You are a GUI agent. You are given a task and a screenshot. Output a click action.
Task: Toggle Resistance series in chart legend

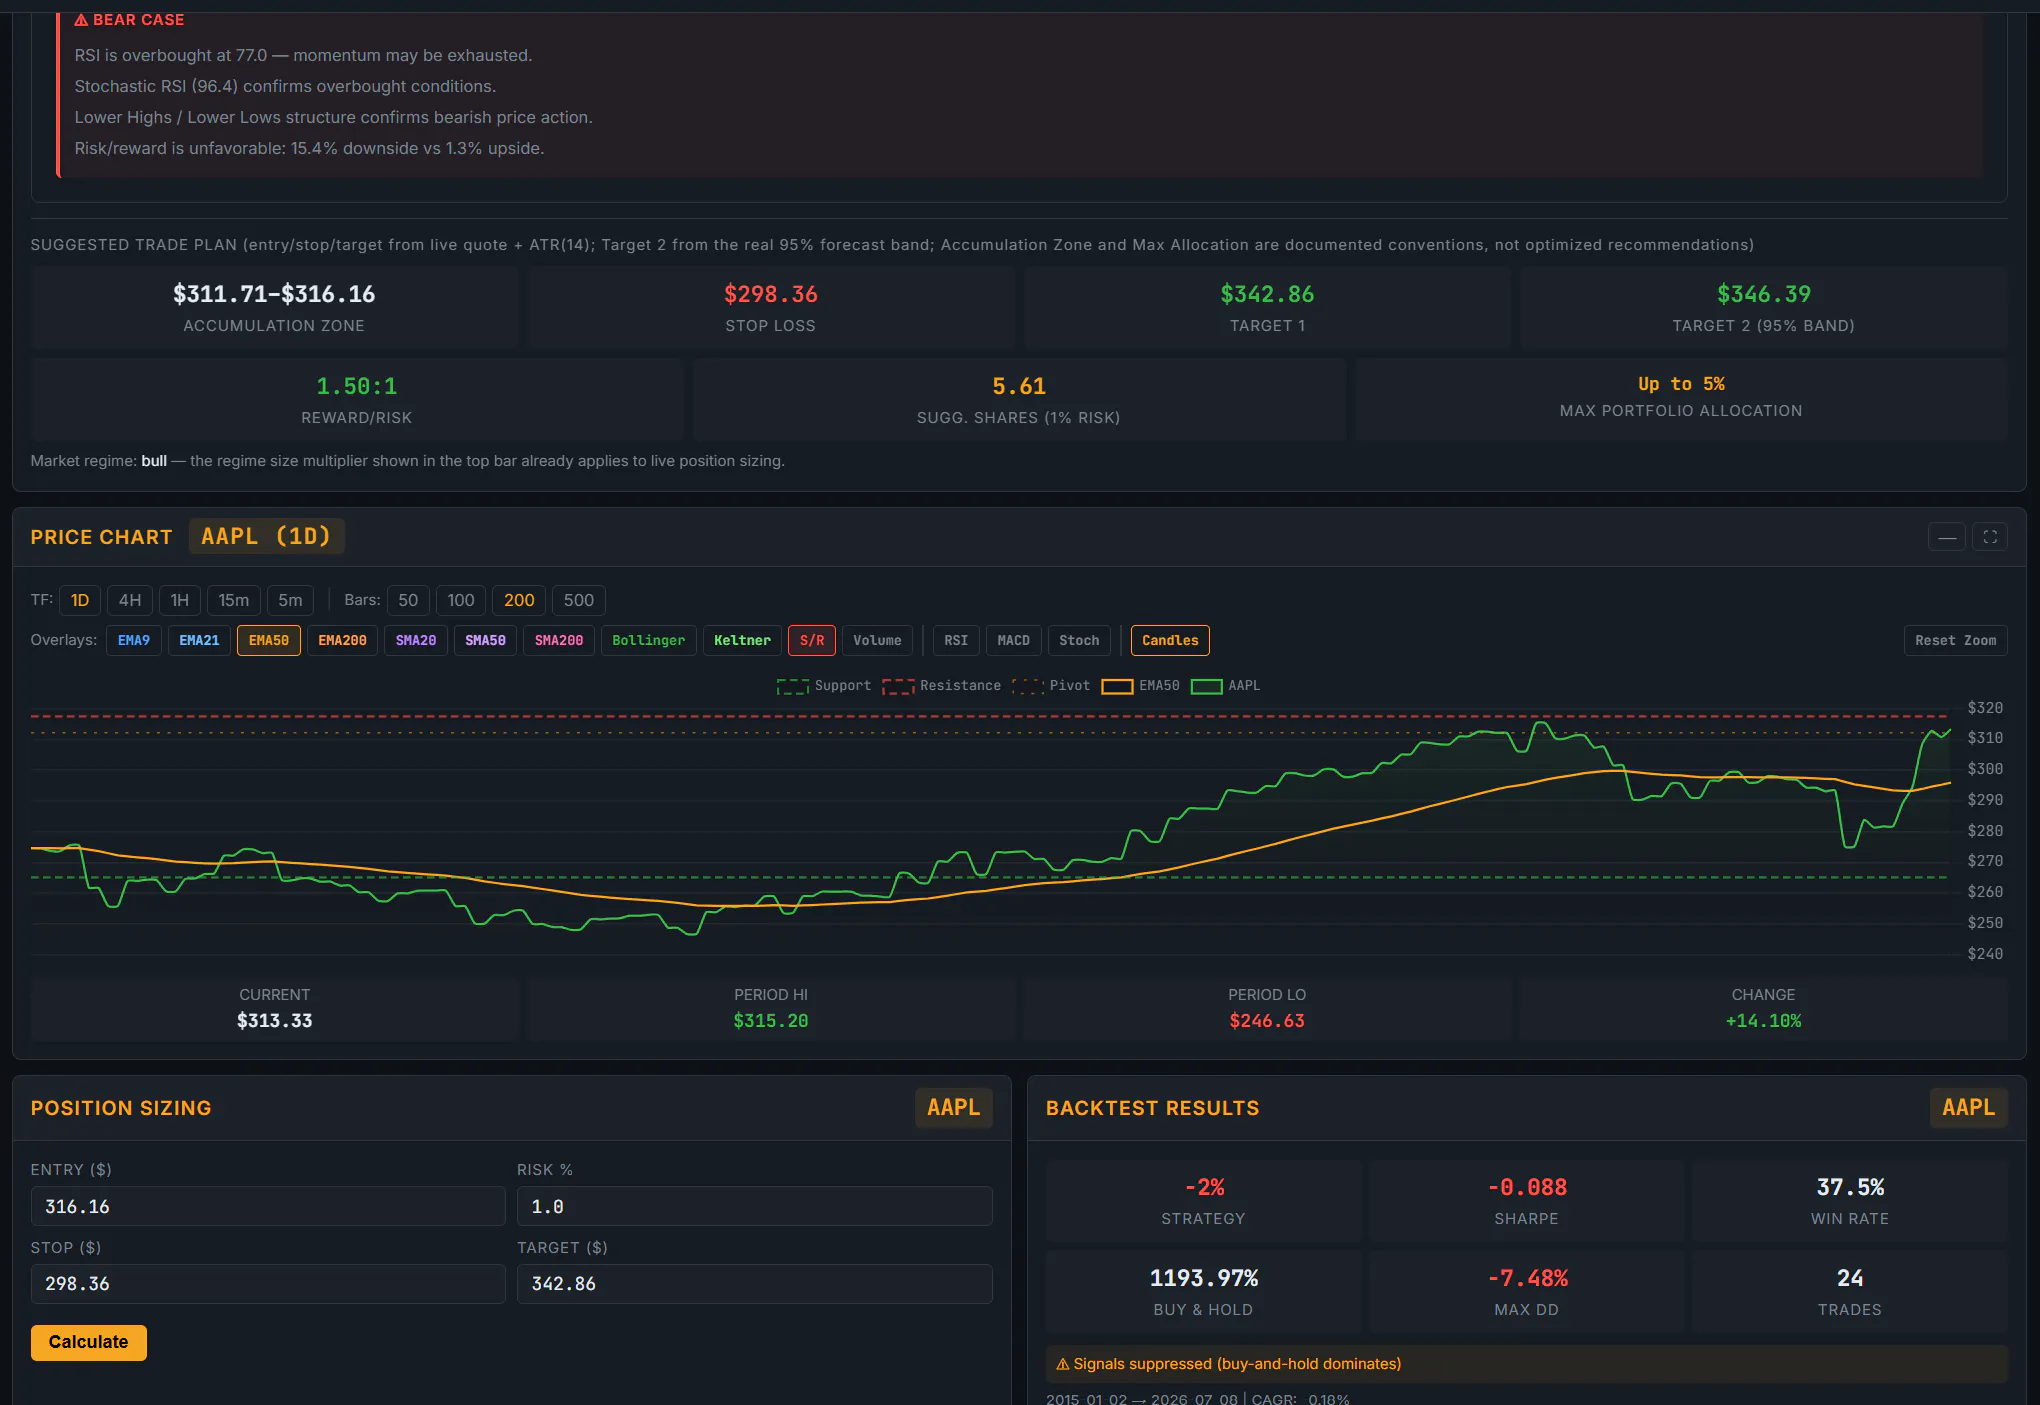tap(942, 686)
